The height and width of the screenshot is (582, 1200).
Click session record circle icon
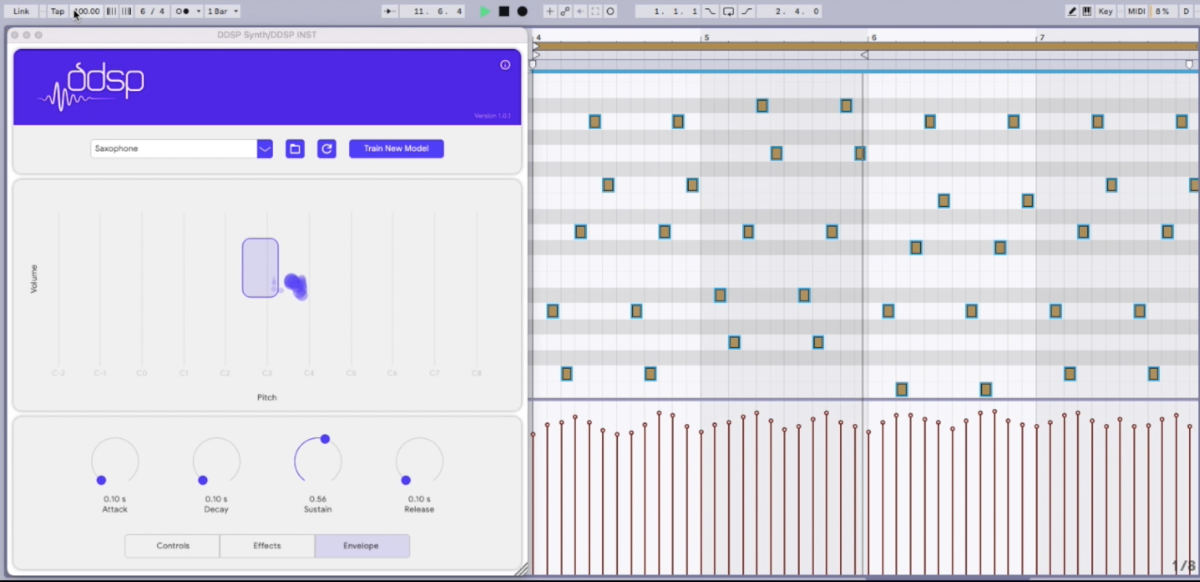pyautogui.click(x=610, y=11)
